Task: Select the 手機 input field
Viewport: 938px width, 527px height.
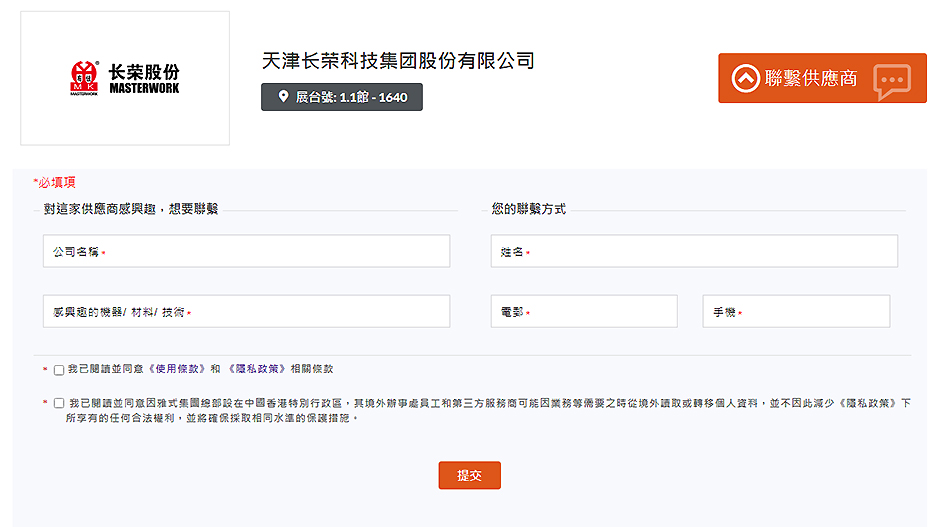Action: click(x=796, y=312)
